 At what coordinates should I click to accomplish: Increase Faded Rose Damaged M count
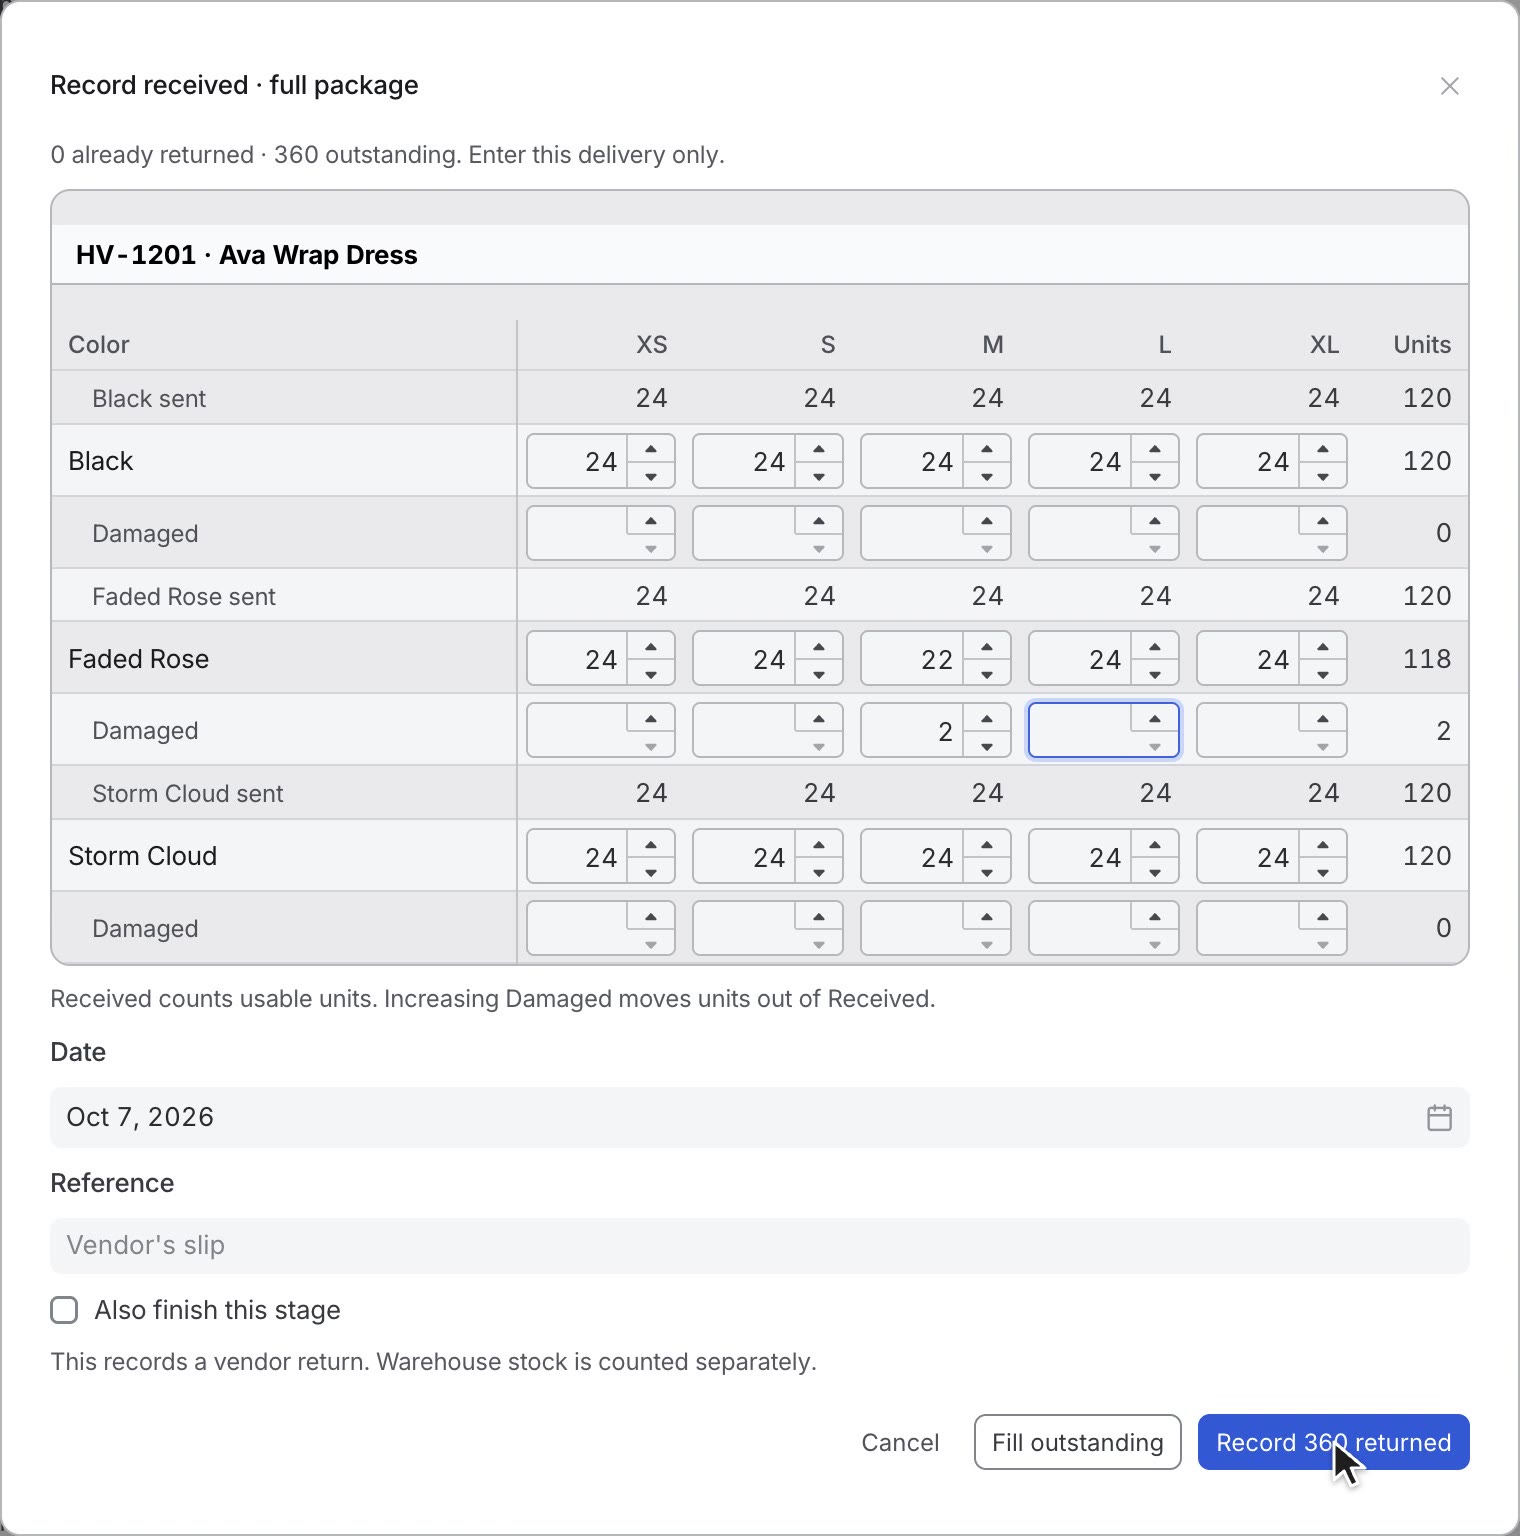click(987, 718)
